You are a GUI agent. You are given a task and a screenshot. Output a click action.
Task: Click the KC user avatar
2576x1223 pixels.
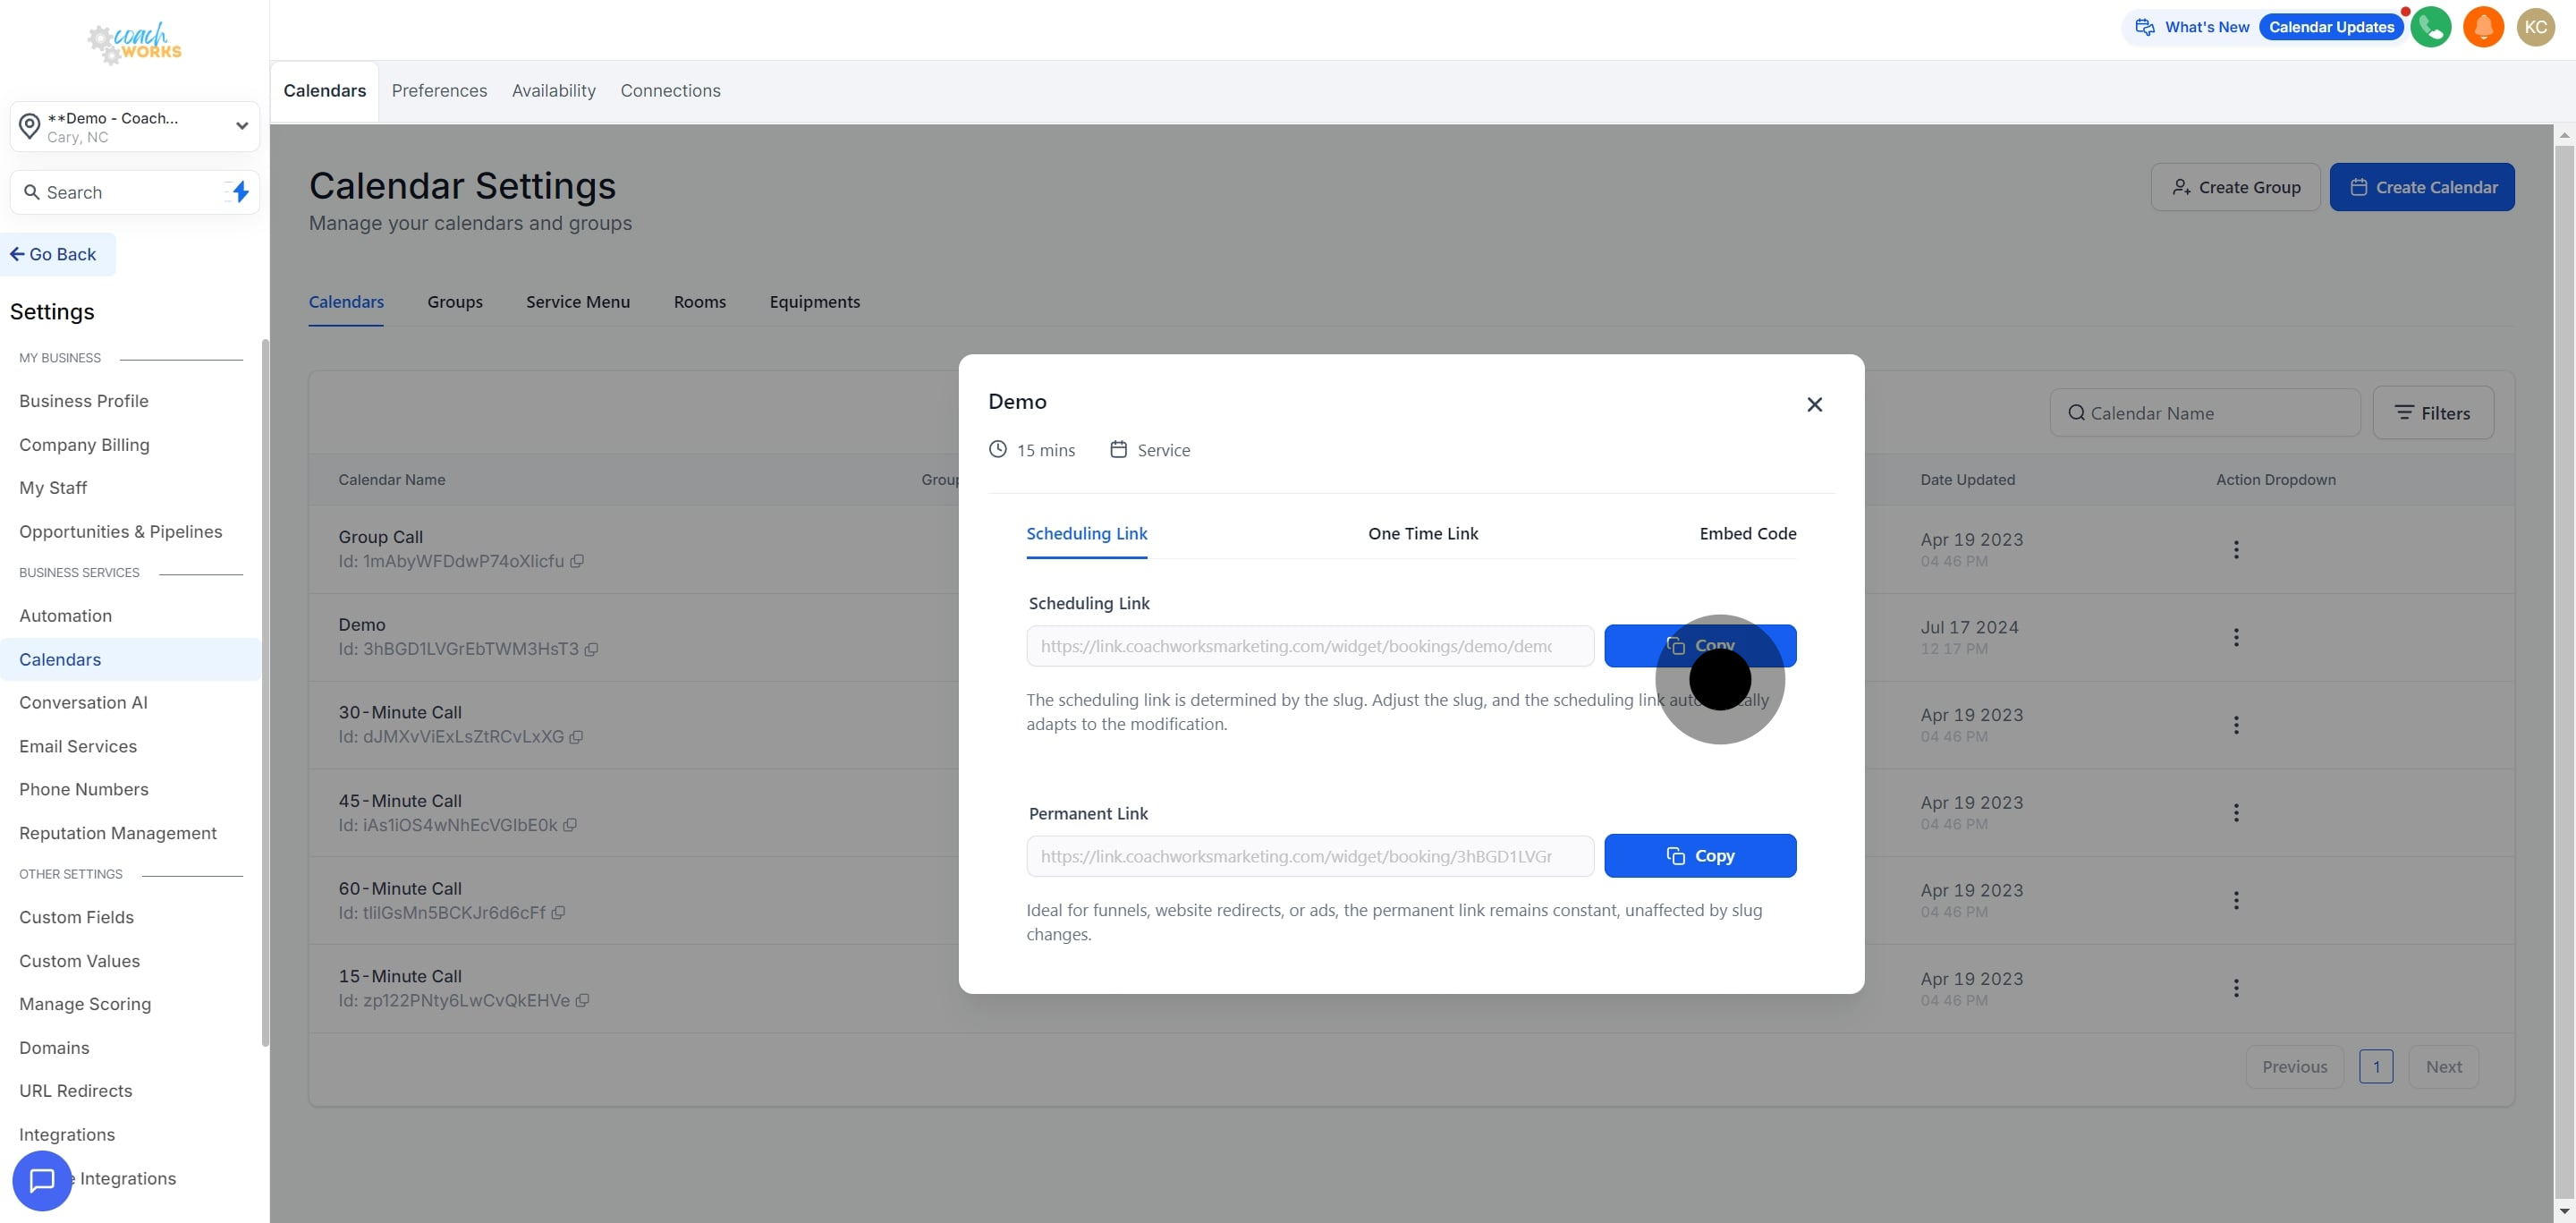pyautogui.click(x=2535, y=27)
